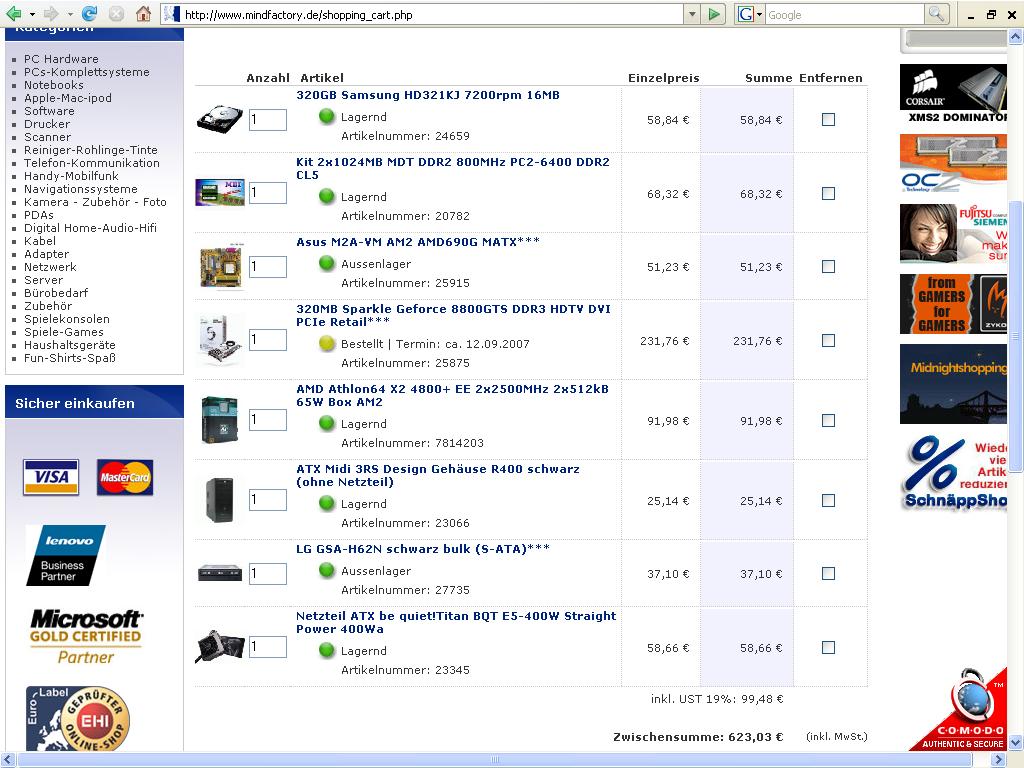The height and width of the screenshot is (768, 1024).
Task: Click the OCZ memory banner
Action: (953, 164)
